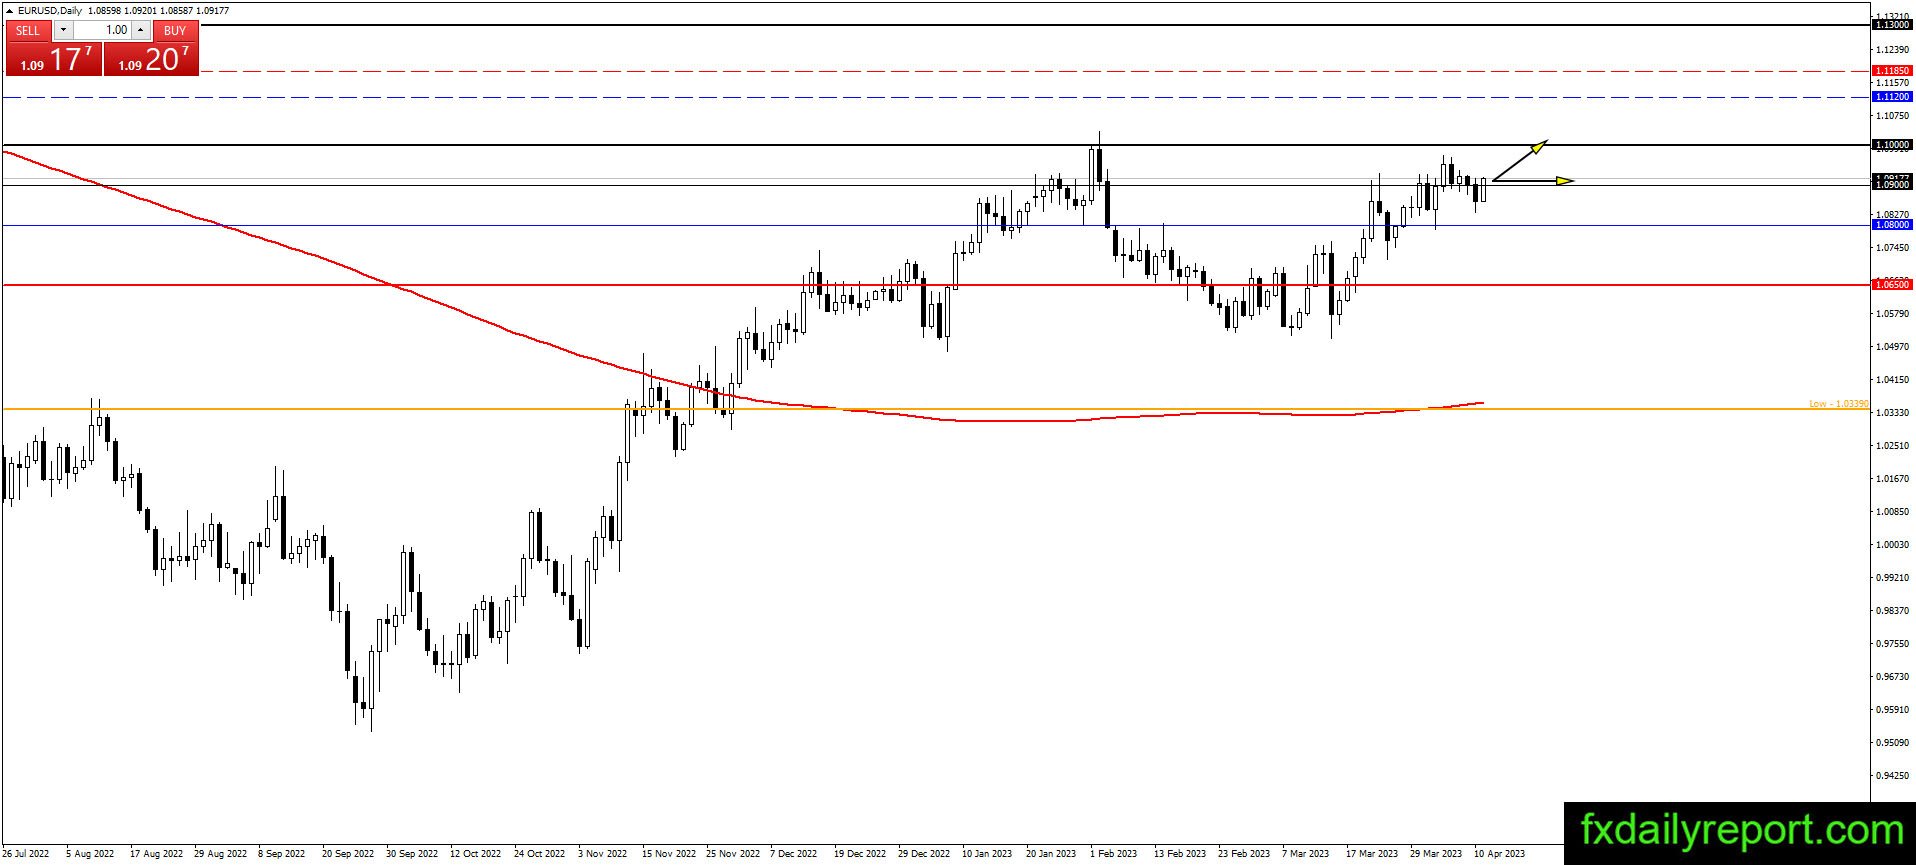Click the 0.98370 price scale value
The height and width of the screenshot is (865, 1916).
pyautogui.click(x=1893, y=611)
